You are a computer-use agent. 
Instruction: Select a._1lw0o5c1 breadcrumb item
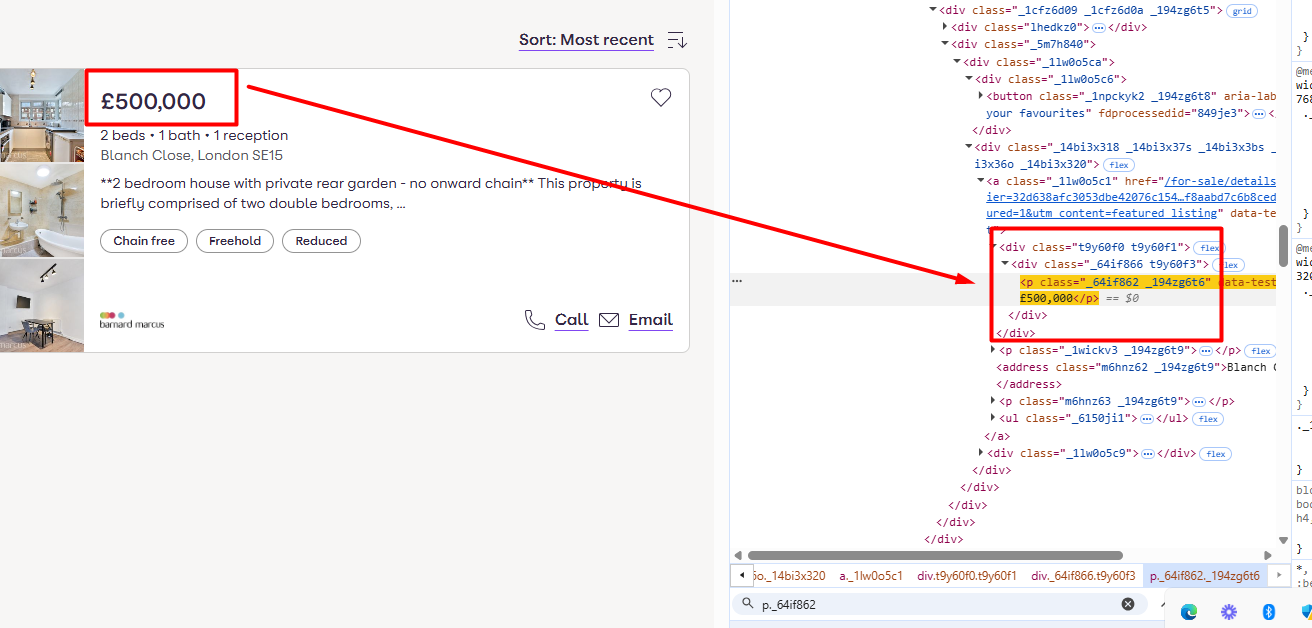(869, 576)
